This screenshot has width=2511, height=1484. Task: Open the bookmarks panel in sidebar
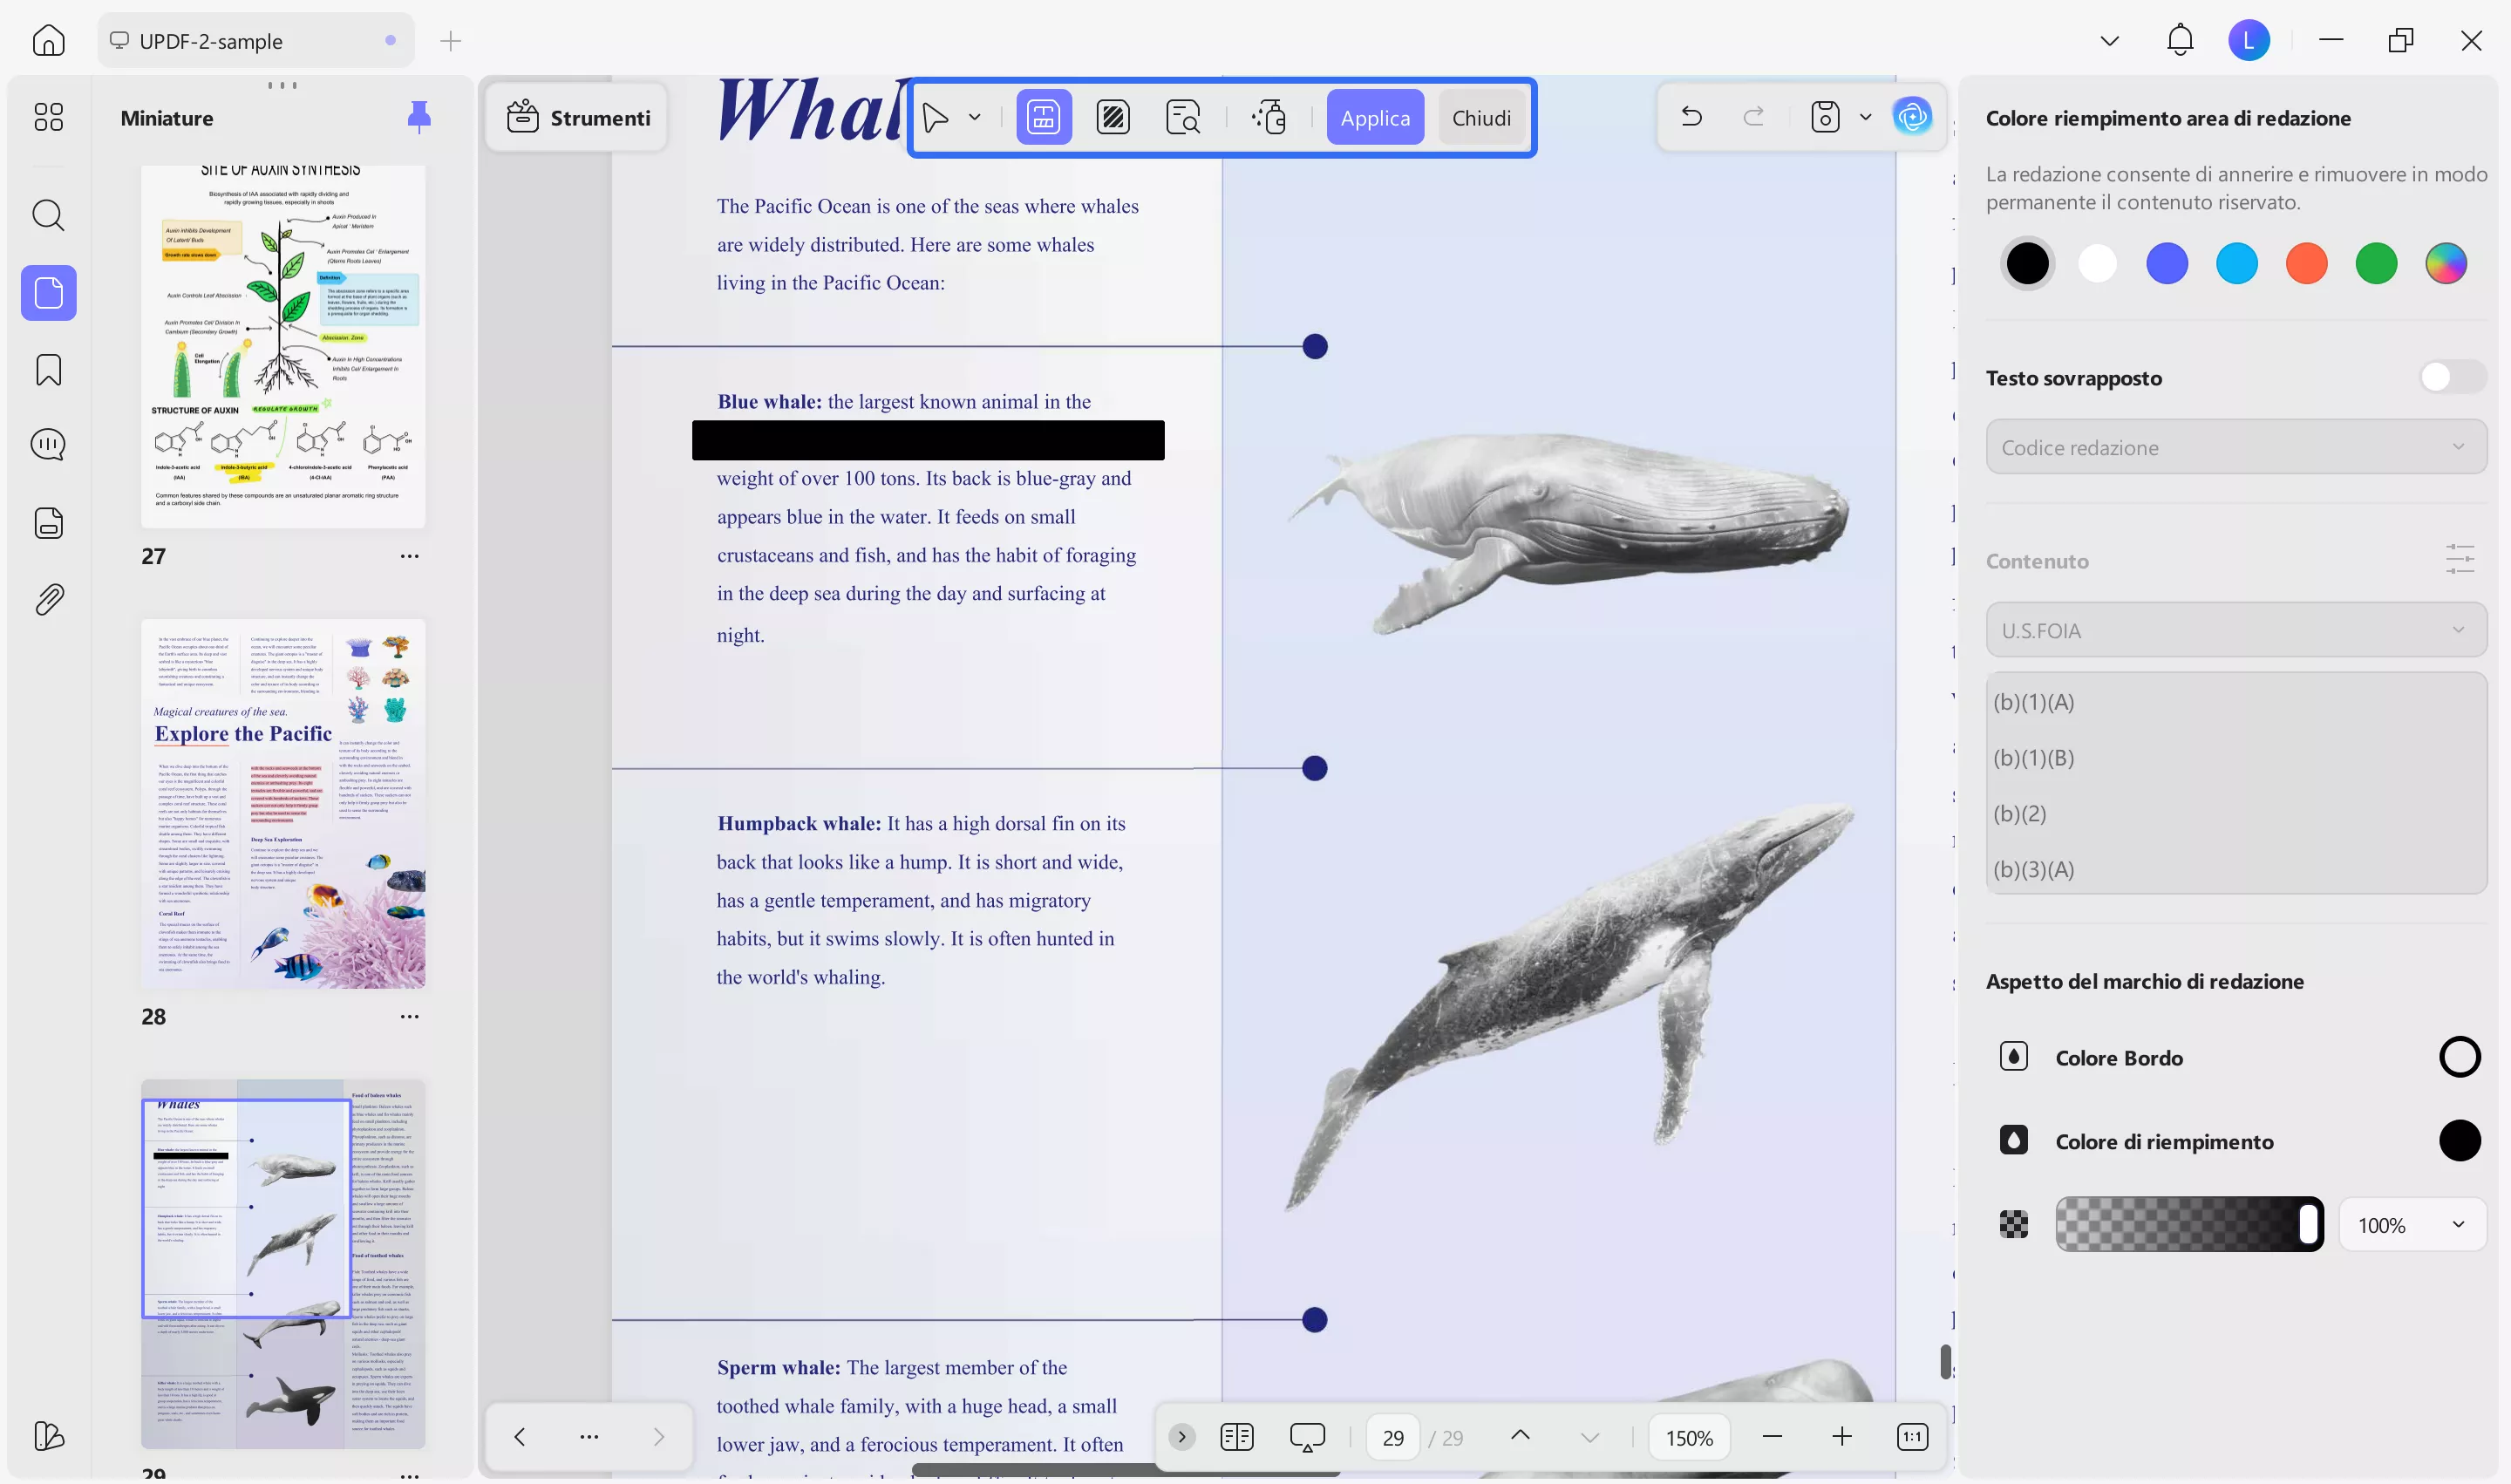(48, 370)
